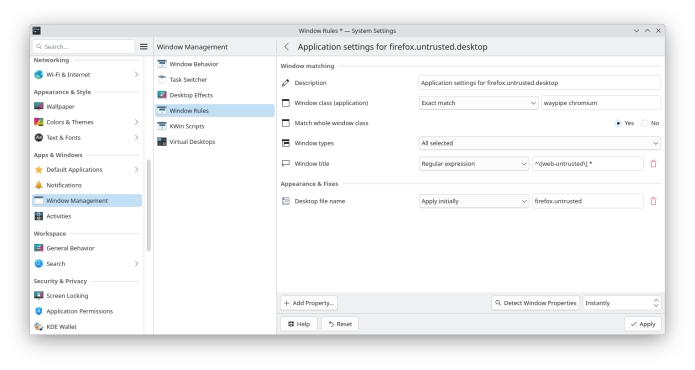Click the KWin Scripts icon
The width and height of the screenshot is (695, 370).
coord(162,126)
